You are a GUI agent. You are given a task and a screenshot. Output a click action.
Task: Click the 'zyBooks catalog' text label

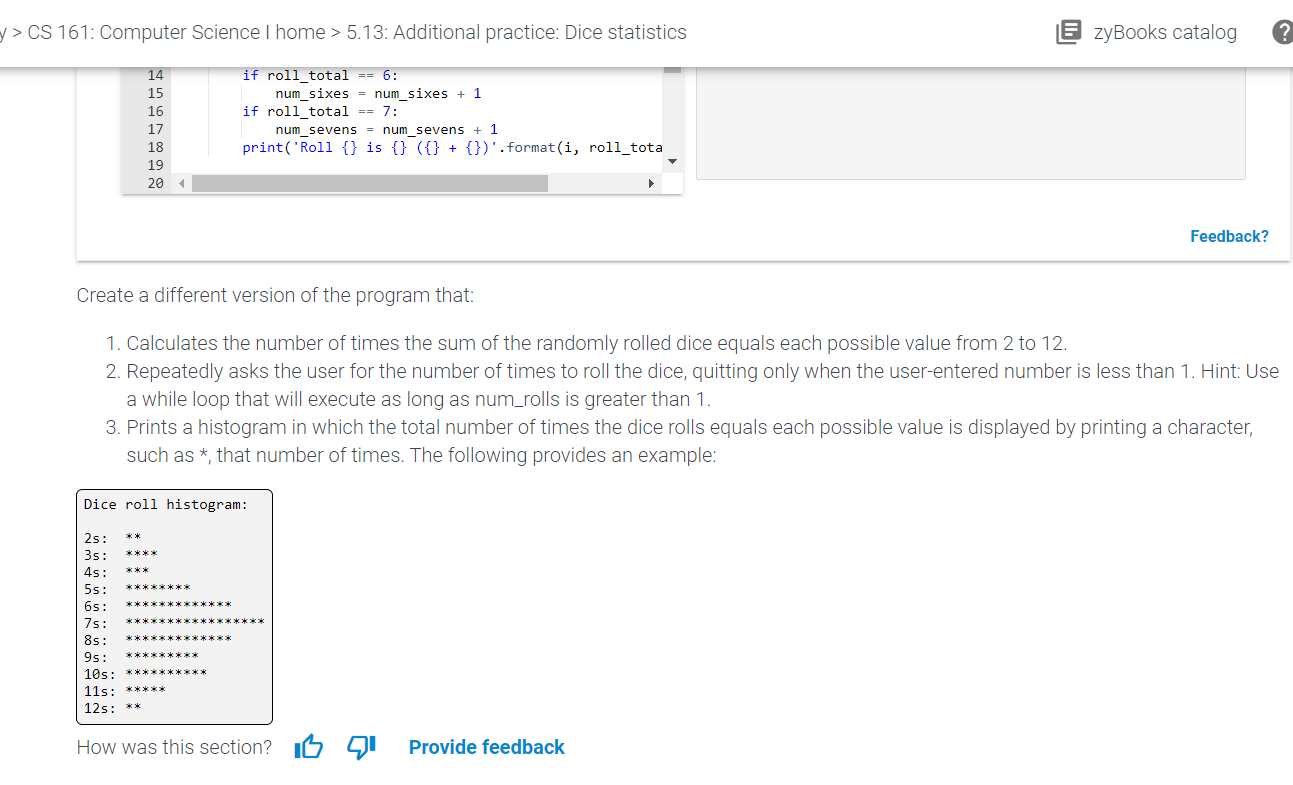click(1165, 31)
